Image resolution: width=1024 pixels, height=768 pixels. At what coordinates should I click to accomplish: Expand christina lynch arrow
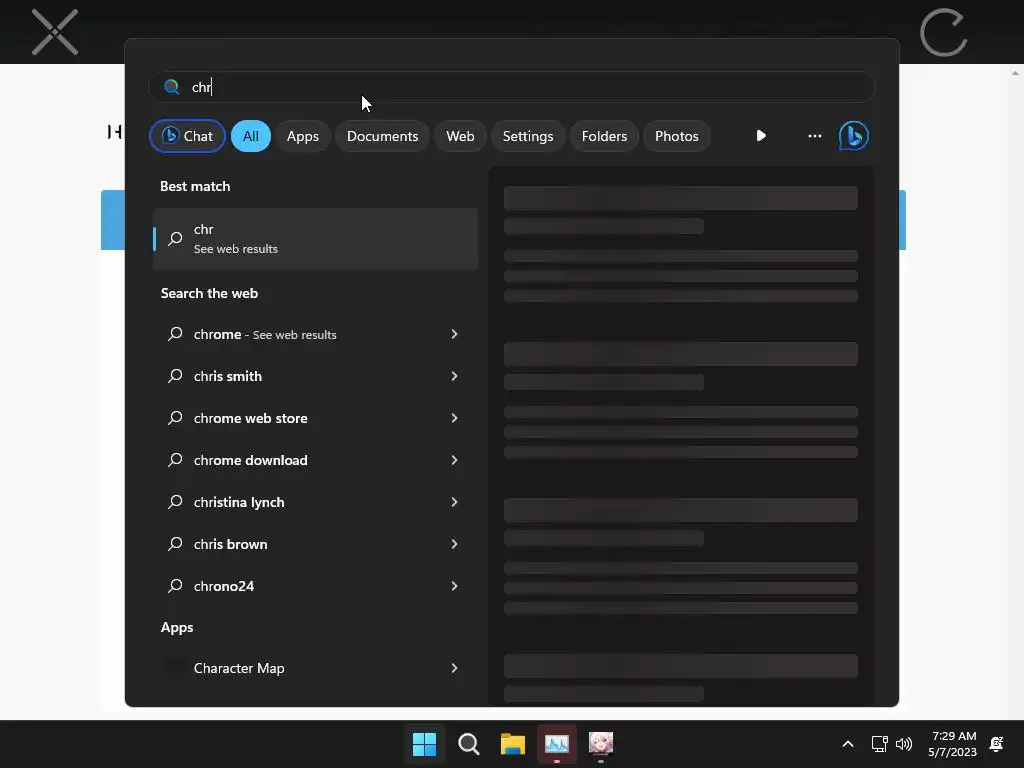click(x=455, y=502)
